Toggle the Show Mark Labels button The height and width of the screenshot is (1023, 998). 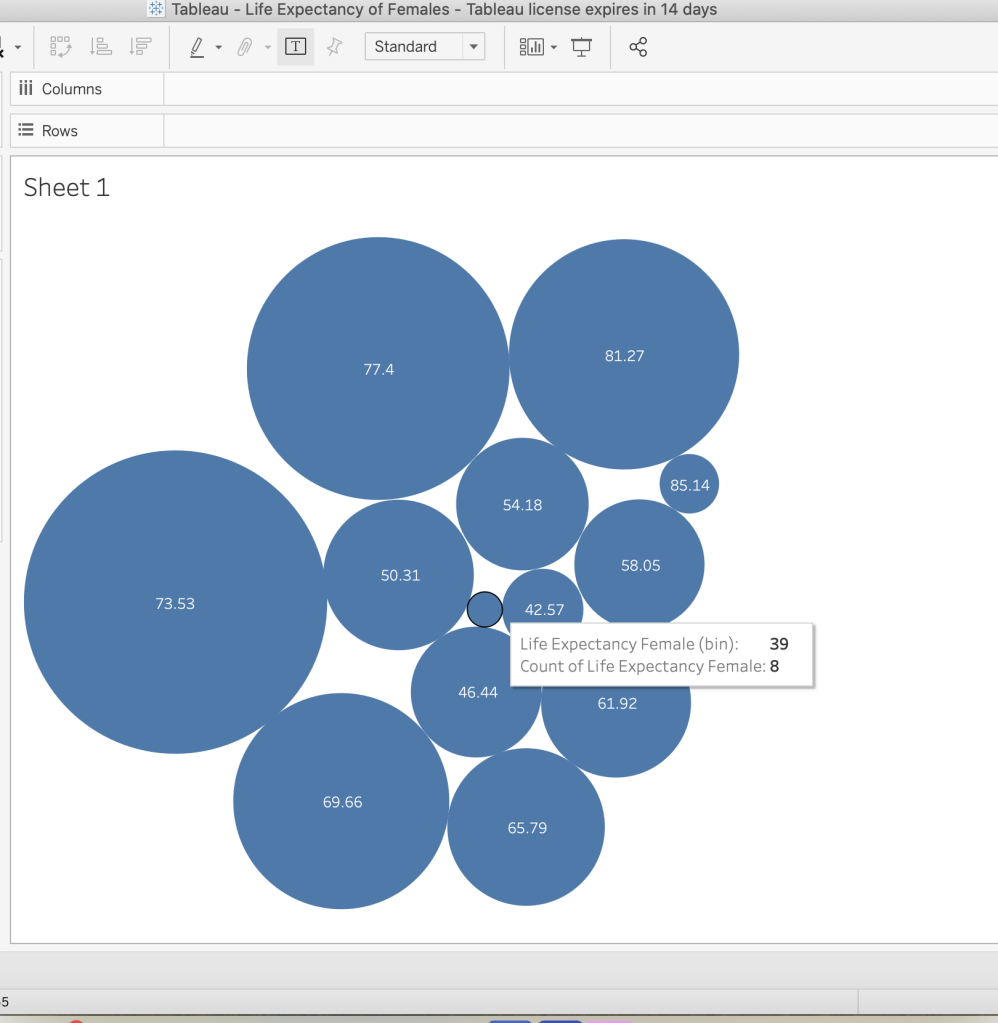point(295,47)
